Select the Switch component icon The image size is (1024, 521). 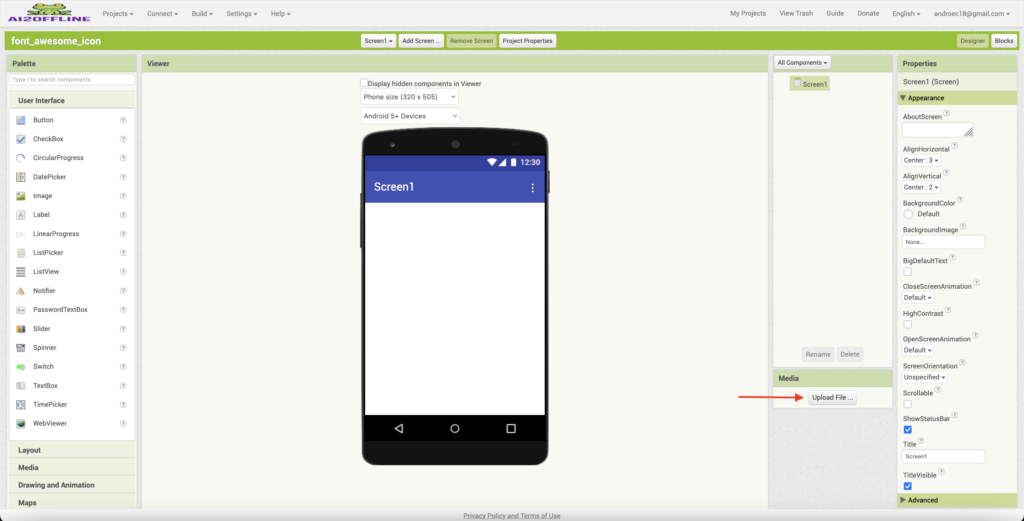[x=21, y=367]
